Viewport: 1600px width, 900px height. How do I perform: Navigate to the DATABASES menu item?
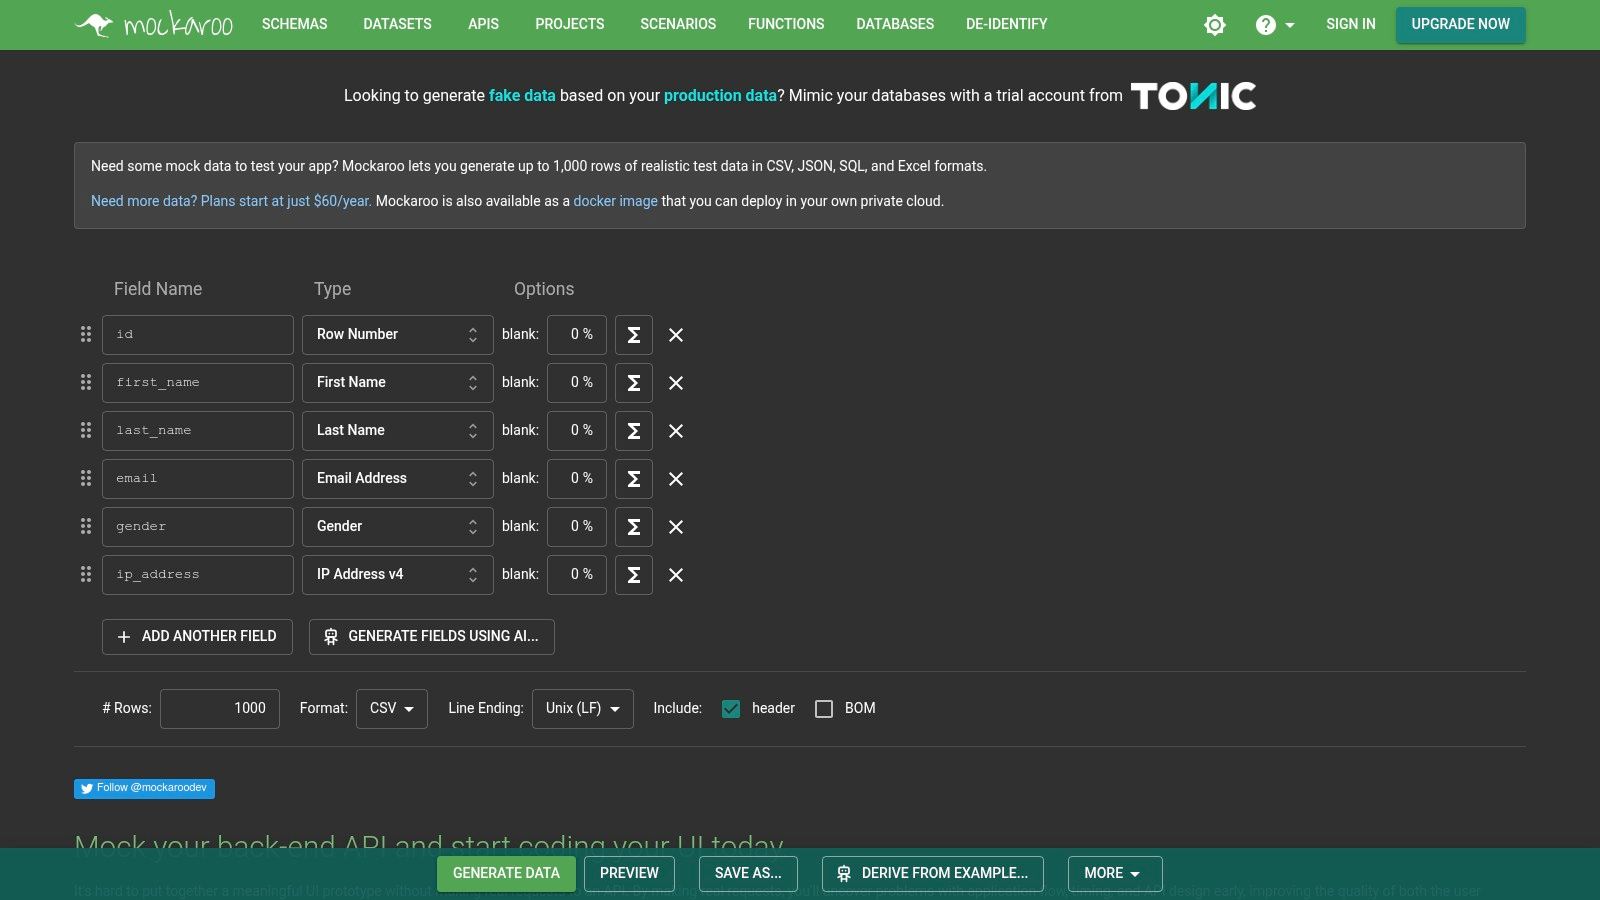coord(894,24)
